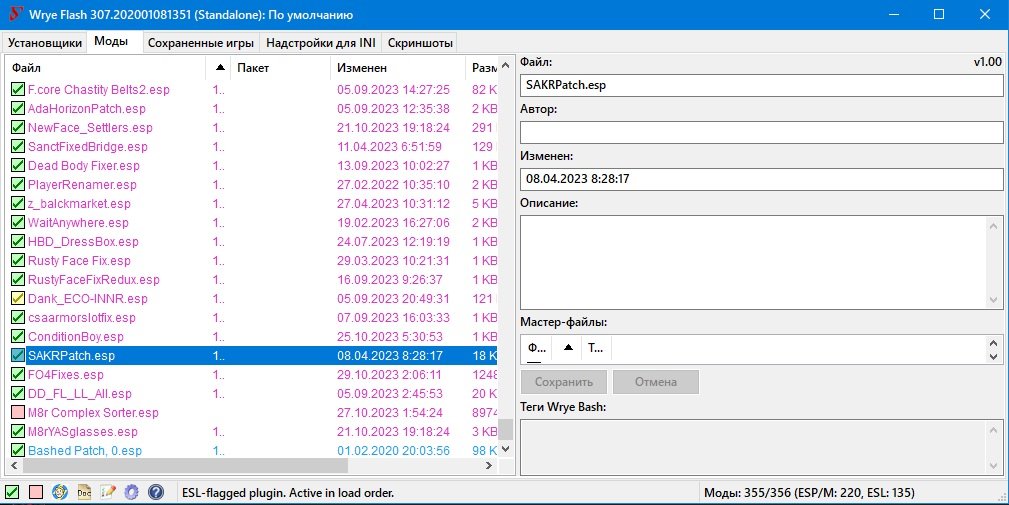Click the pink square icon in status bar
The width and height of the screenshot is (1009, 505).
pyautogui.click(x=36, y=492)
